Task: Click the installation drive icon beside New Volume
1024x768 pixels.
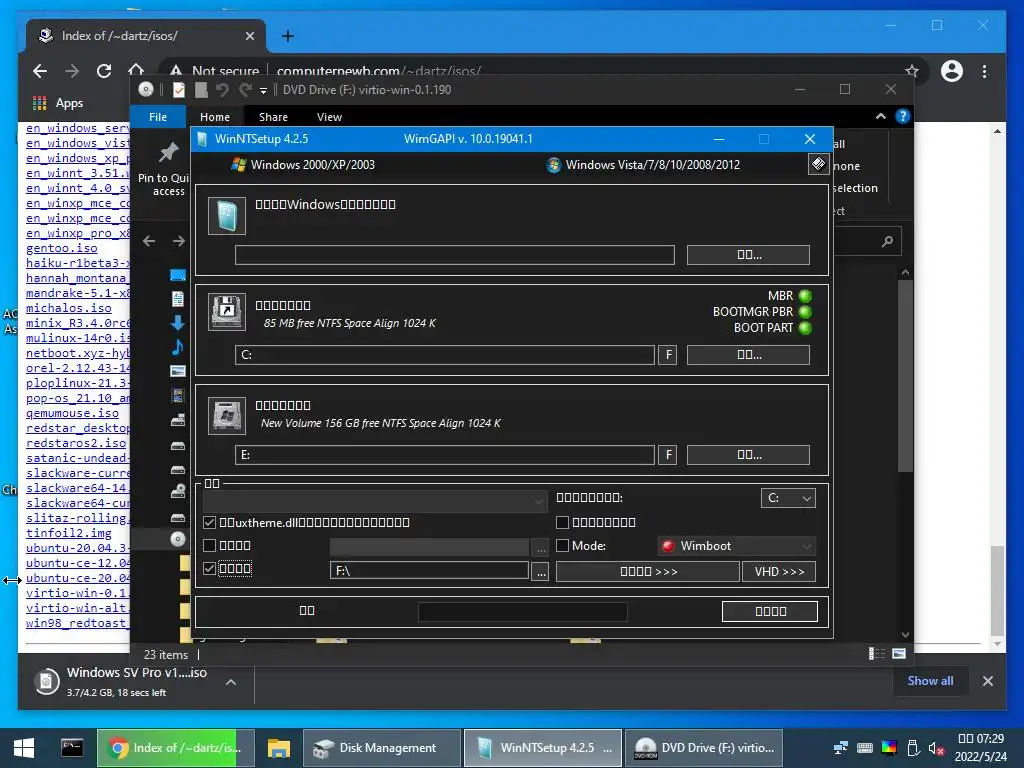Action: coord(227,415)
